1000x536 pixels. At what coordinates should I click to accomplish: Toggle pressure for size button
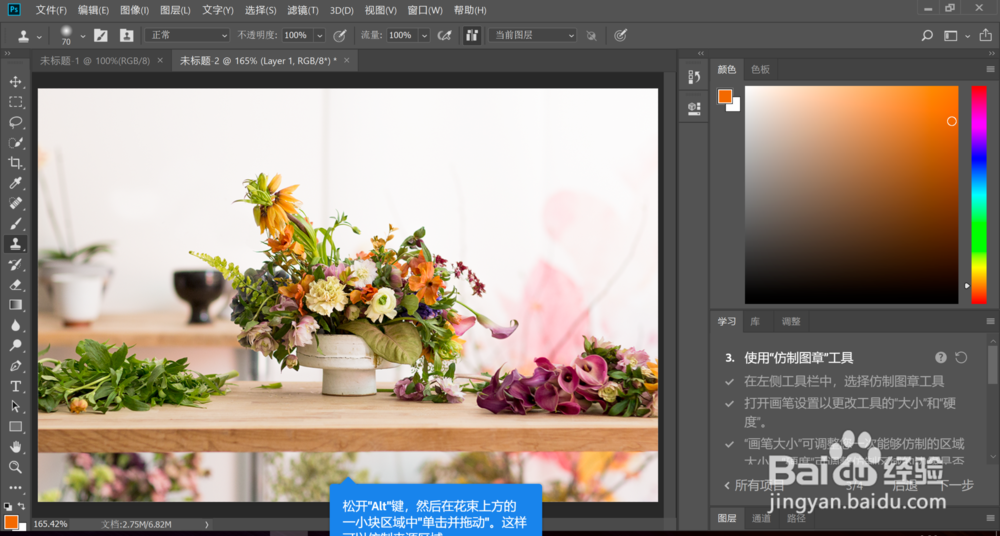pos(620,36)
